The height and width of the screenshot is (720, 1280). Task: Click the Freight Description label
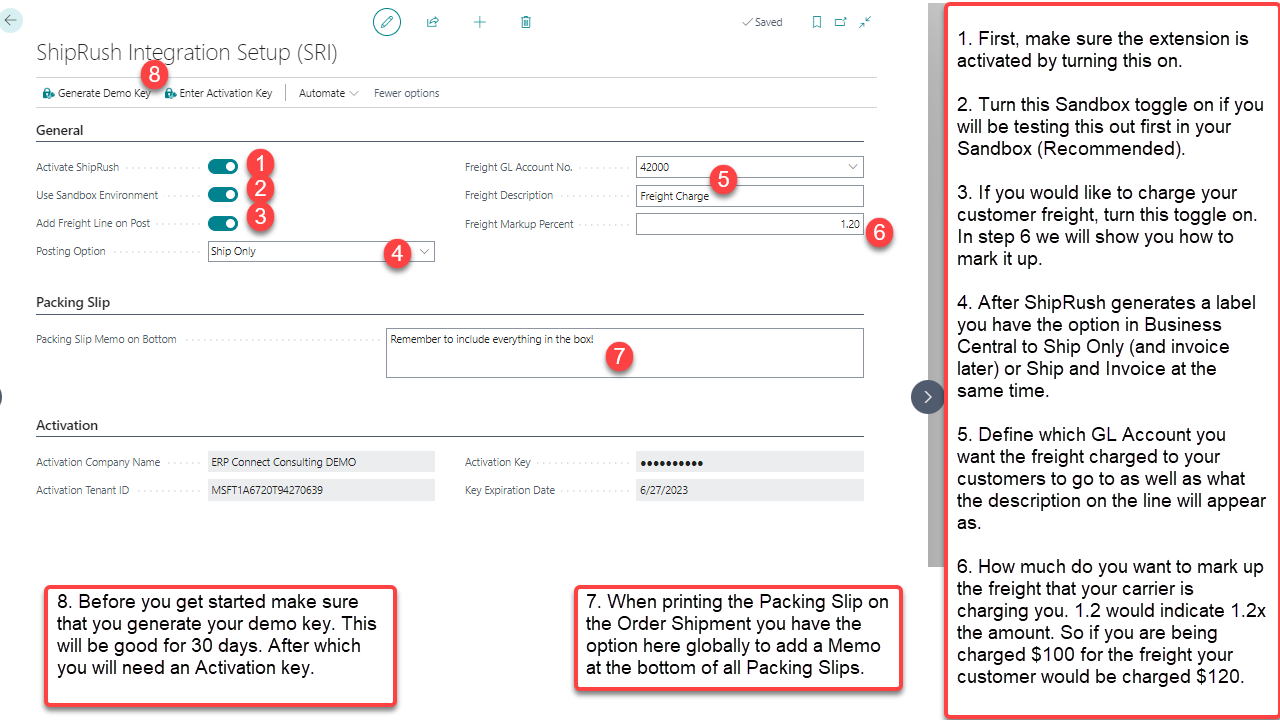509,195
